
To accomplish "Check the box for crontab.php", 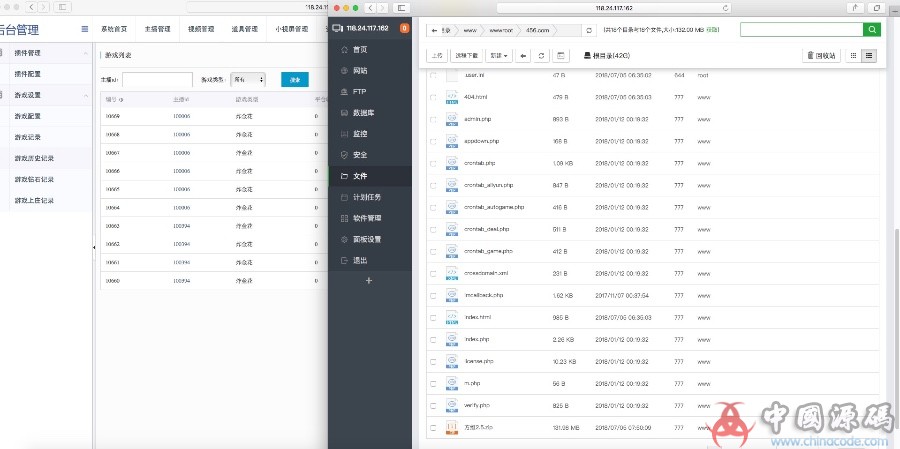I will tap(433, 164).
